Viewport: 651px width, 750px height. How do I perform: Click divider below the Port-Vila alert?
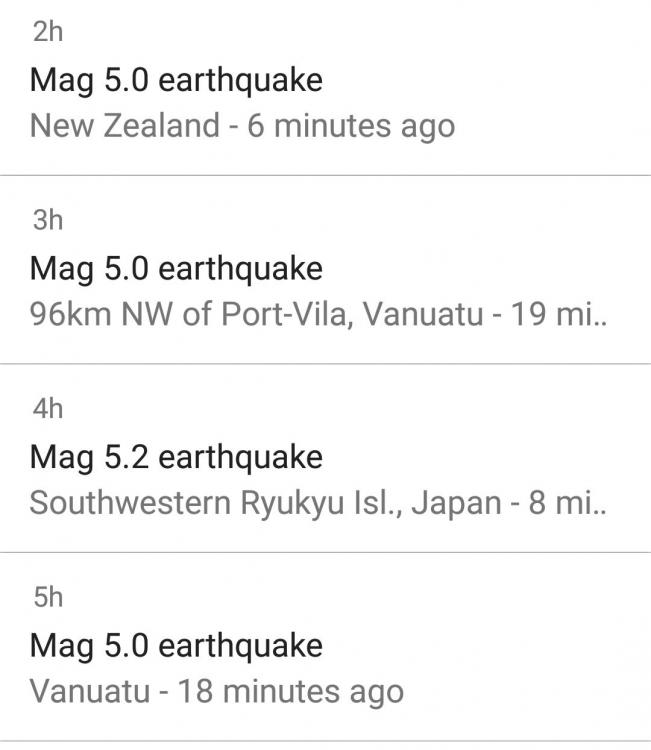point(325,364)
